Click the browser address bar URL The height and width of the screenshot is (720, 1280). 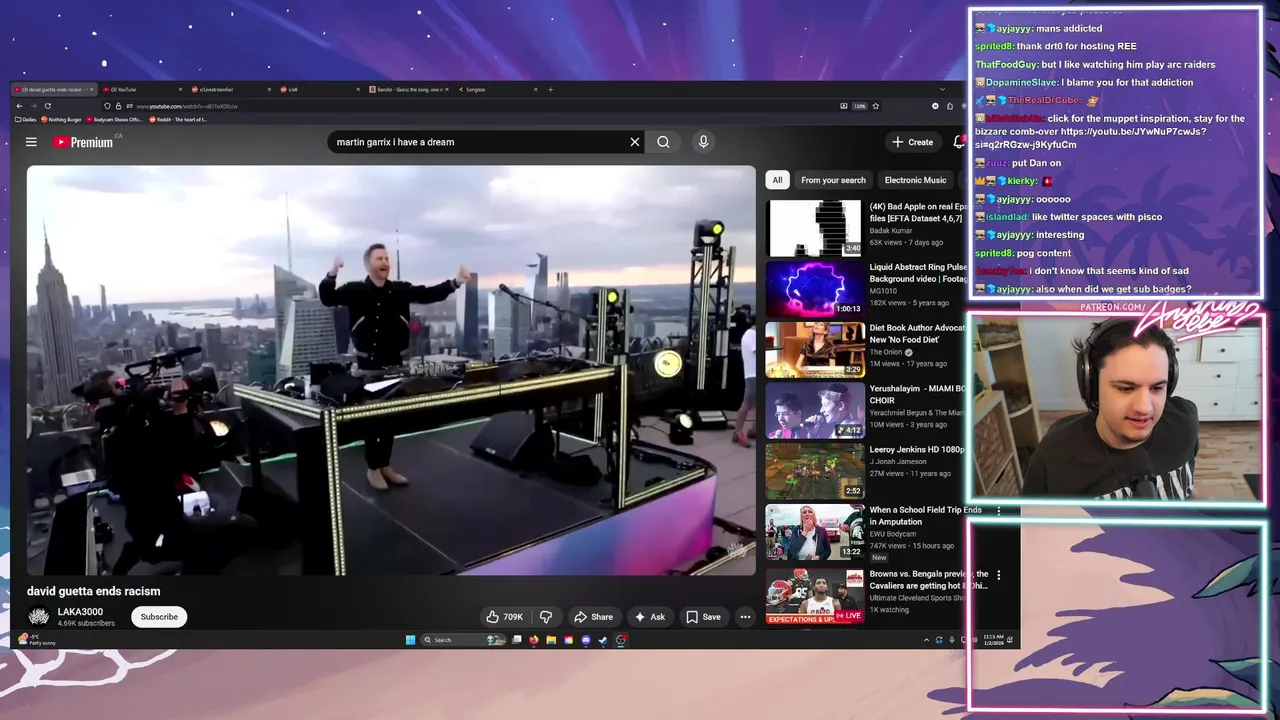point(186,106)
